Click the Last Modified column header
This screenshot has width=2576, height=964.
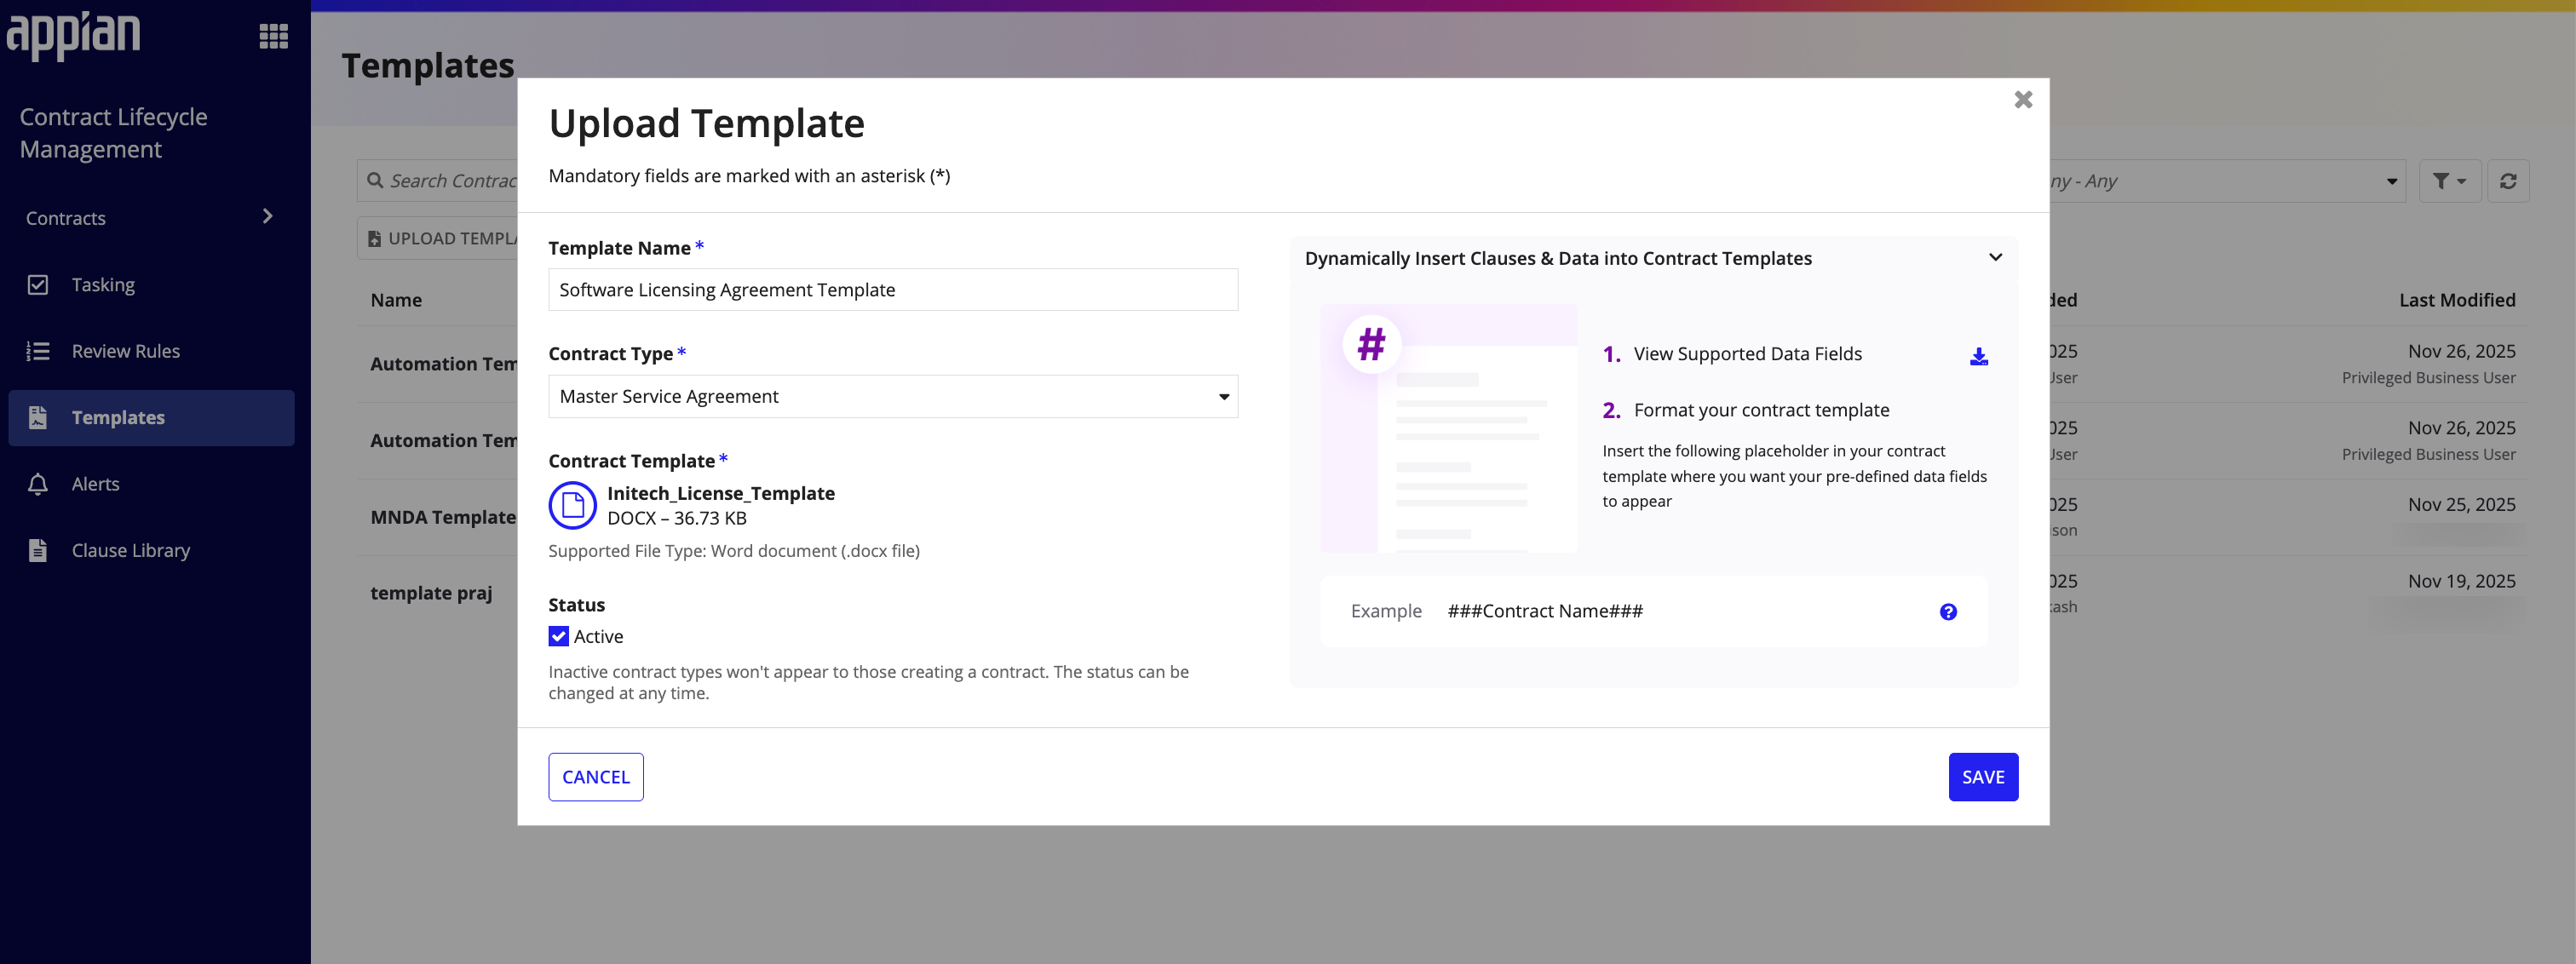pos(2456,300)
